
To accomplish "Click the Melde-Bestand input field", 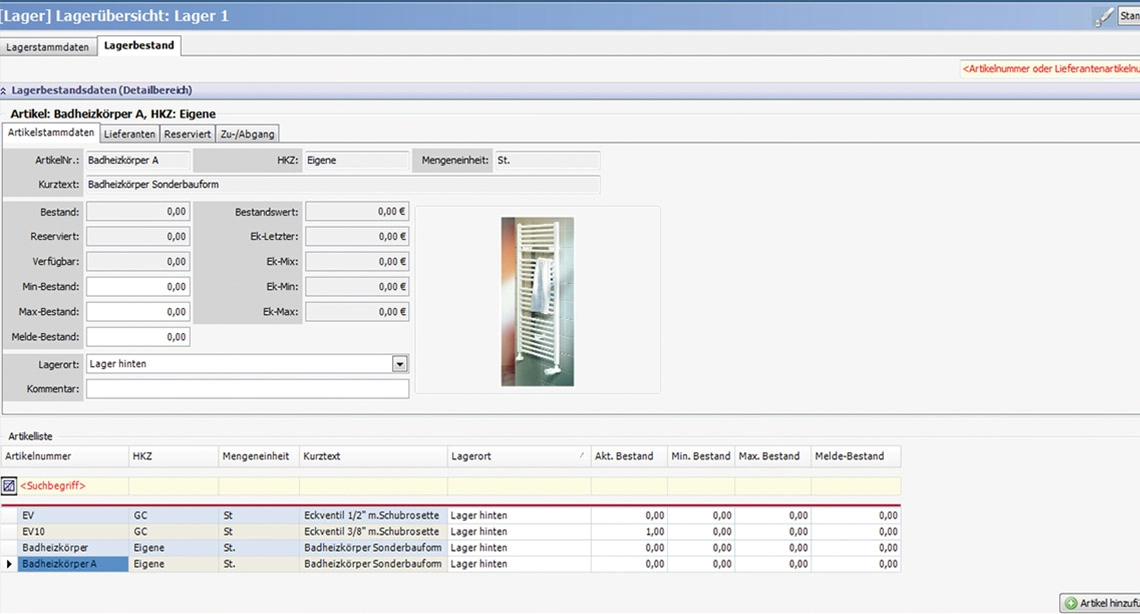I will [138, 338].
